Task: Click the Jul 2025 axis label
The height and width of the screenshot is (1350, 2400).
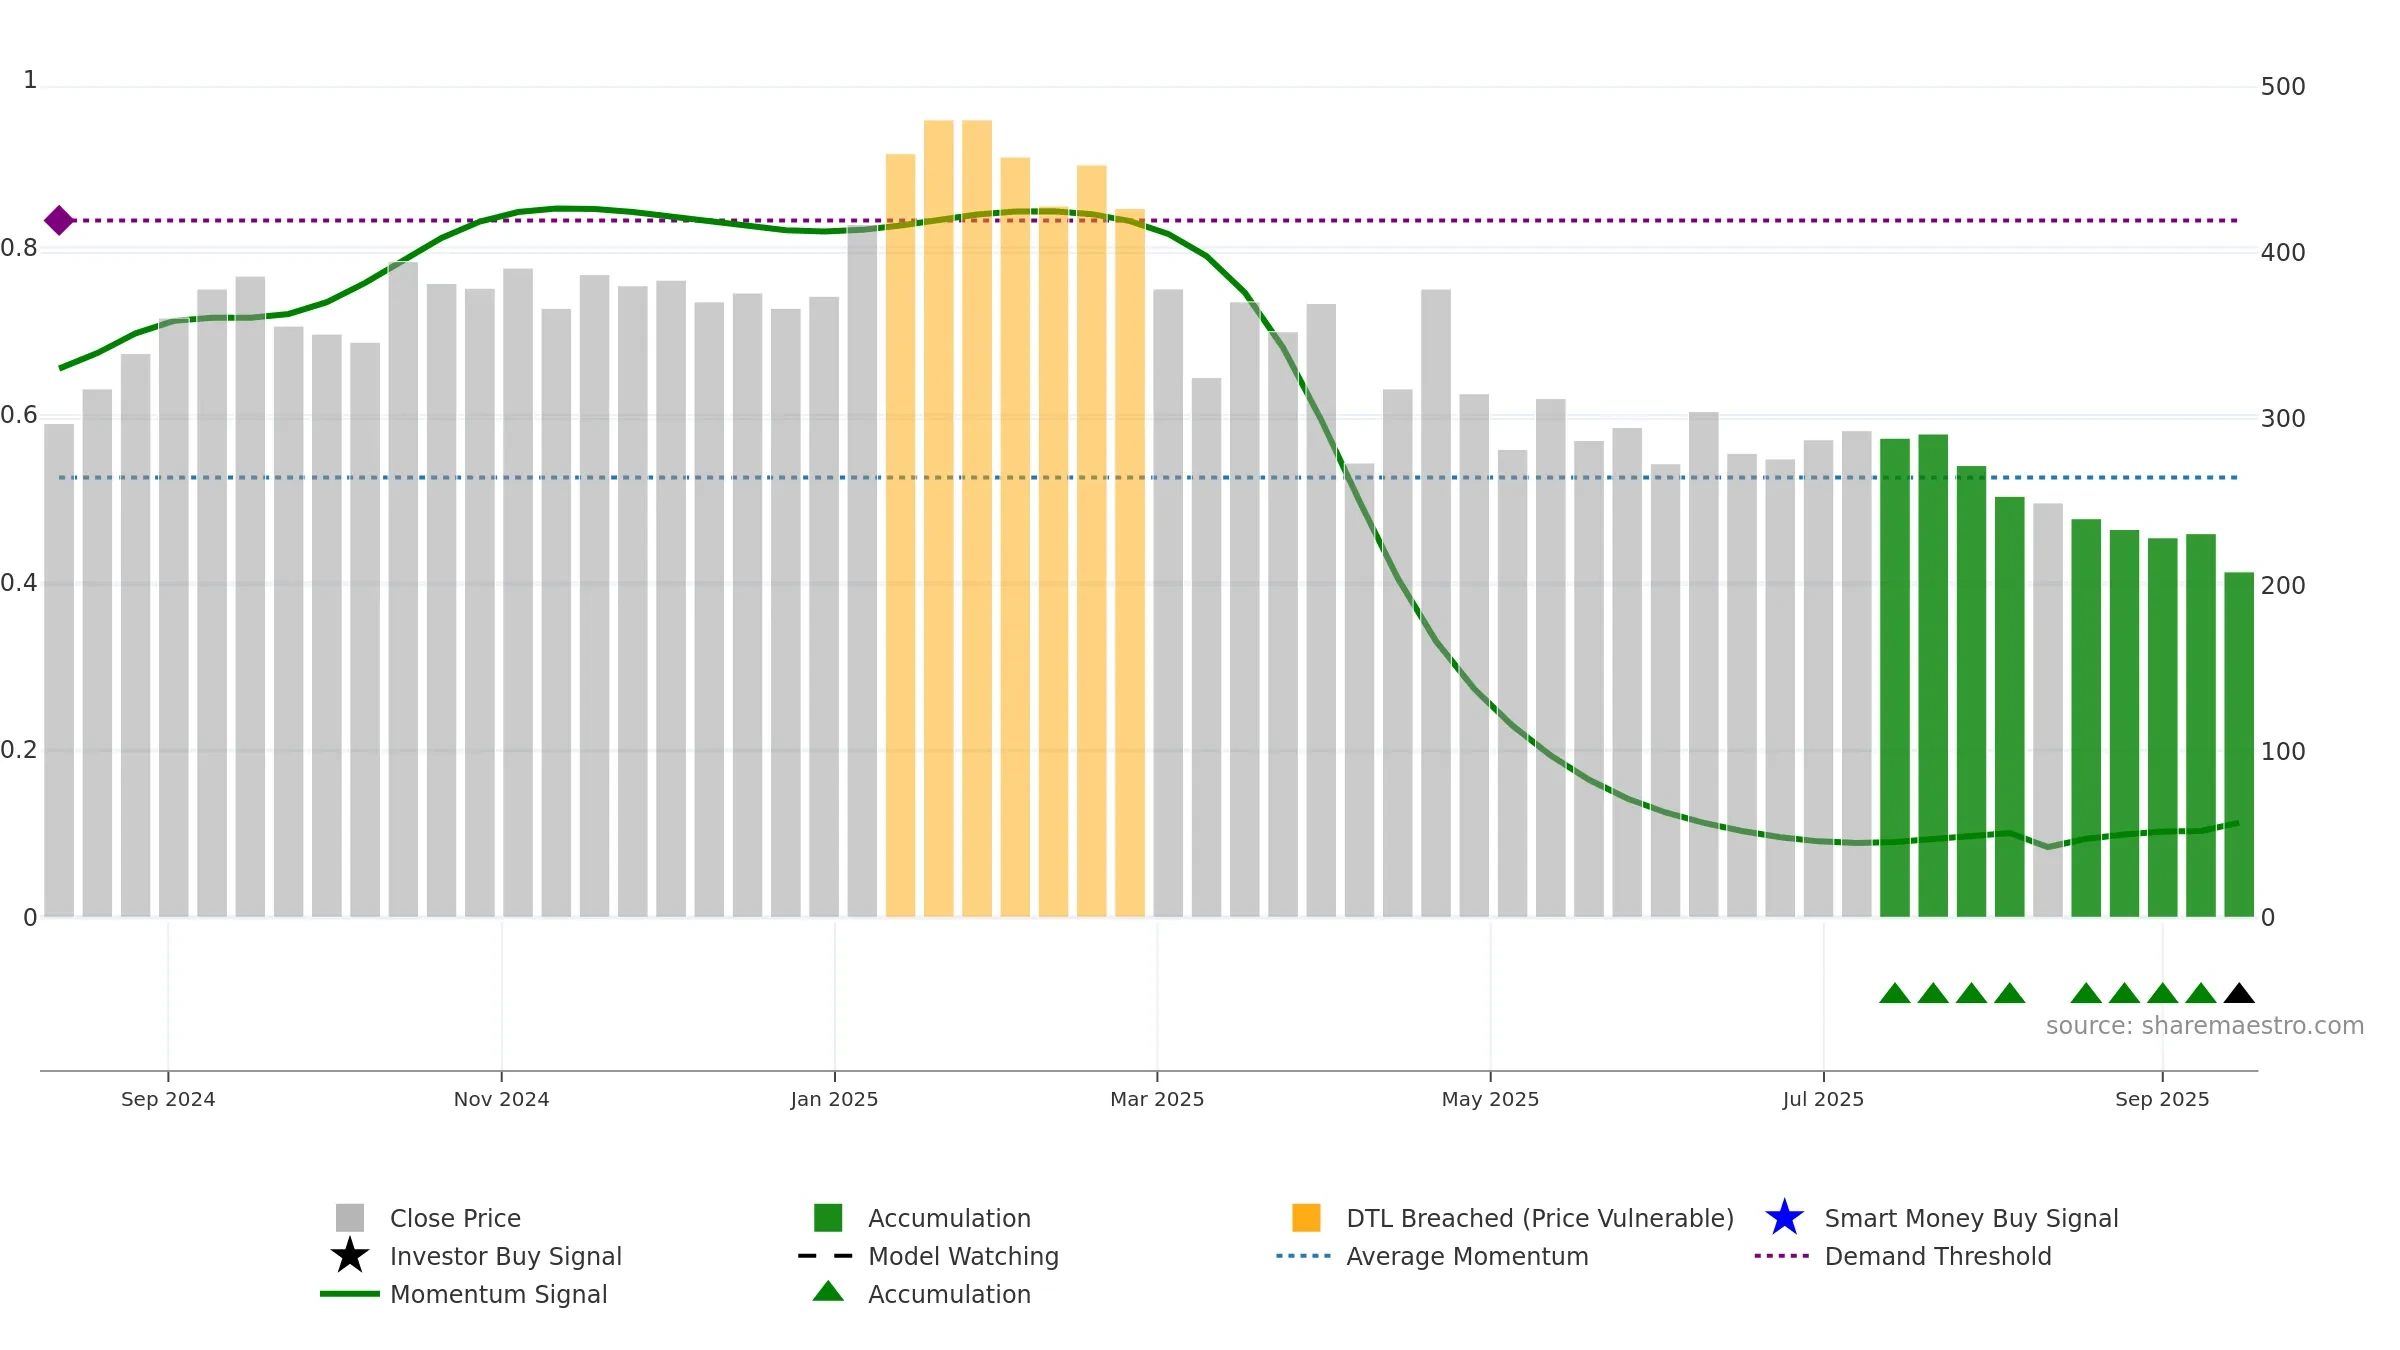Action: (x=1823, y=1099)
